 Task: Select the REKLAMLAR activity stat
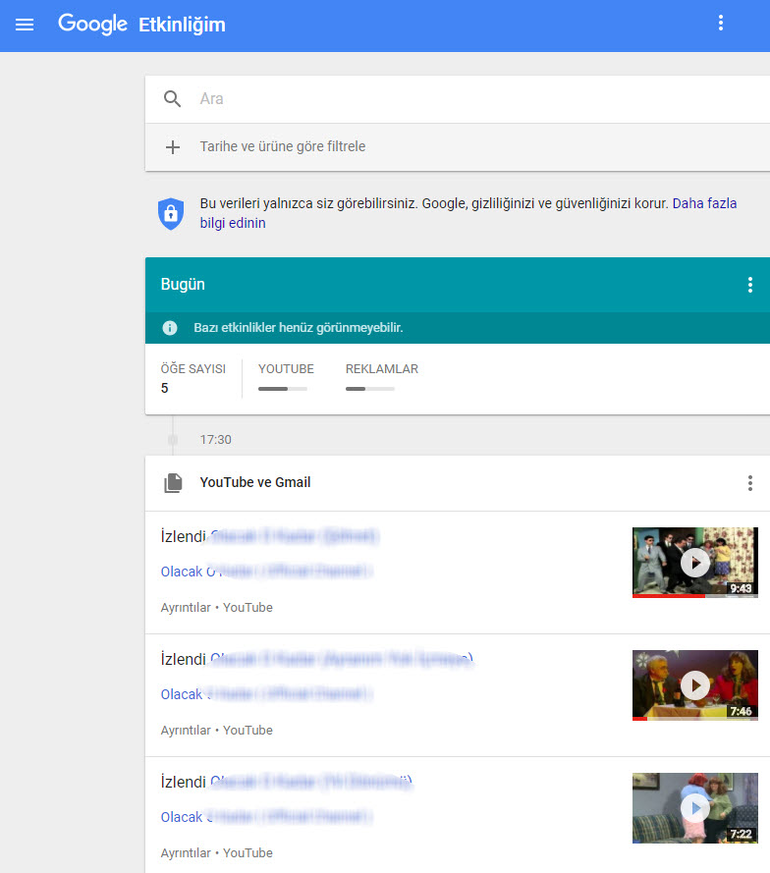click(381, 378)
